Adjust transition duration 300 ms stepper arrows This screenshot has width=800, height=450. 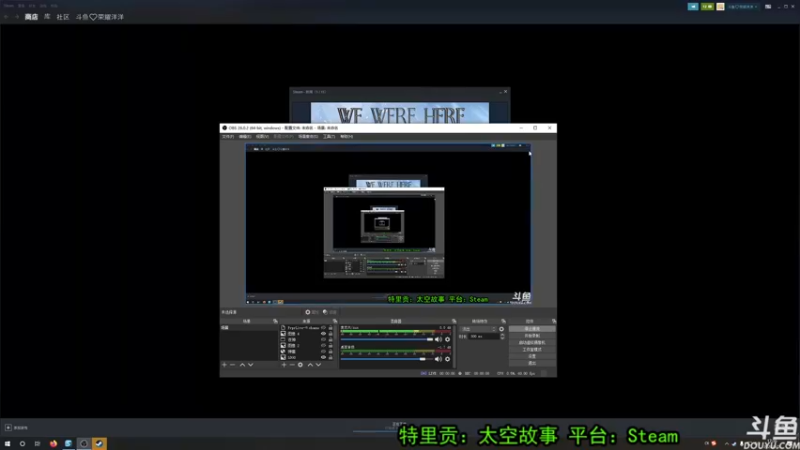pos(503,336)
